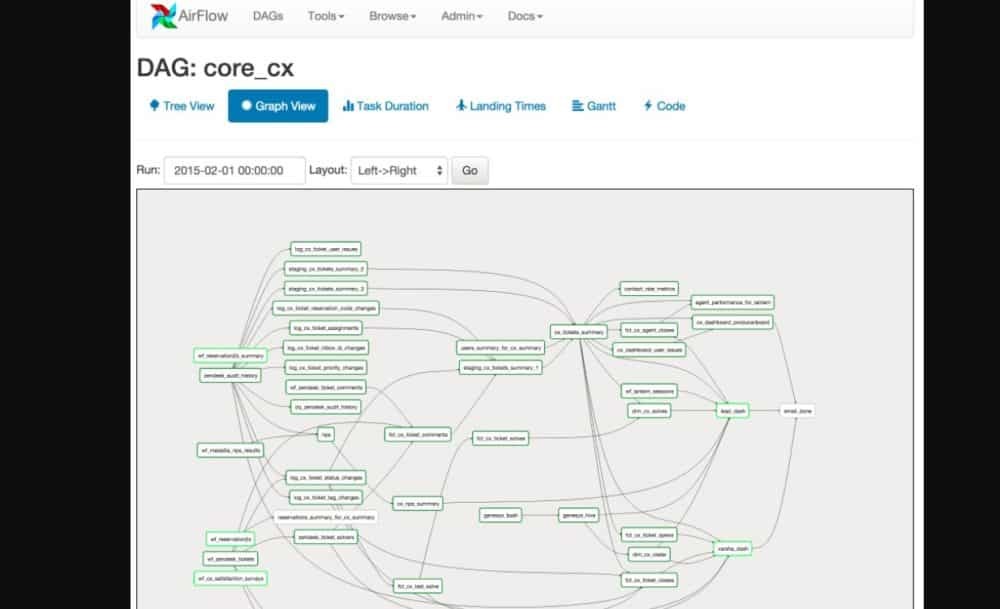Select the cx_tickets_summary task node
This screenshot has height=609, width=1000.
(578, 332)
